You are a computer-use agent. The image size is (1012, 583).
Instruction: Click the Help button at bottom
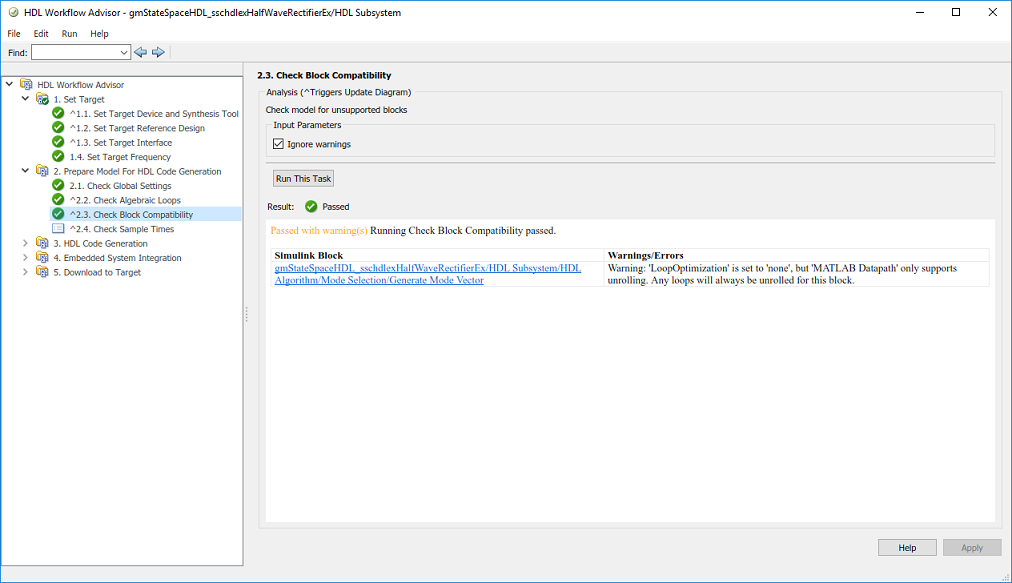[x=907, y=547]
